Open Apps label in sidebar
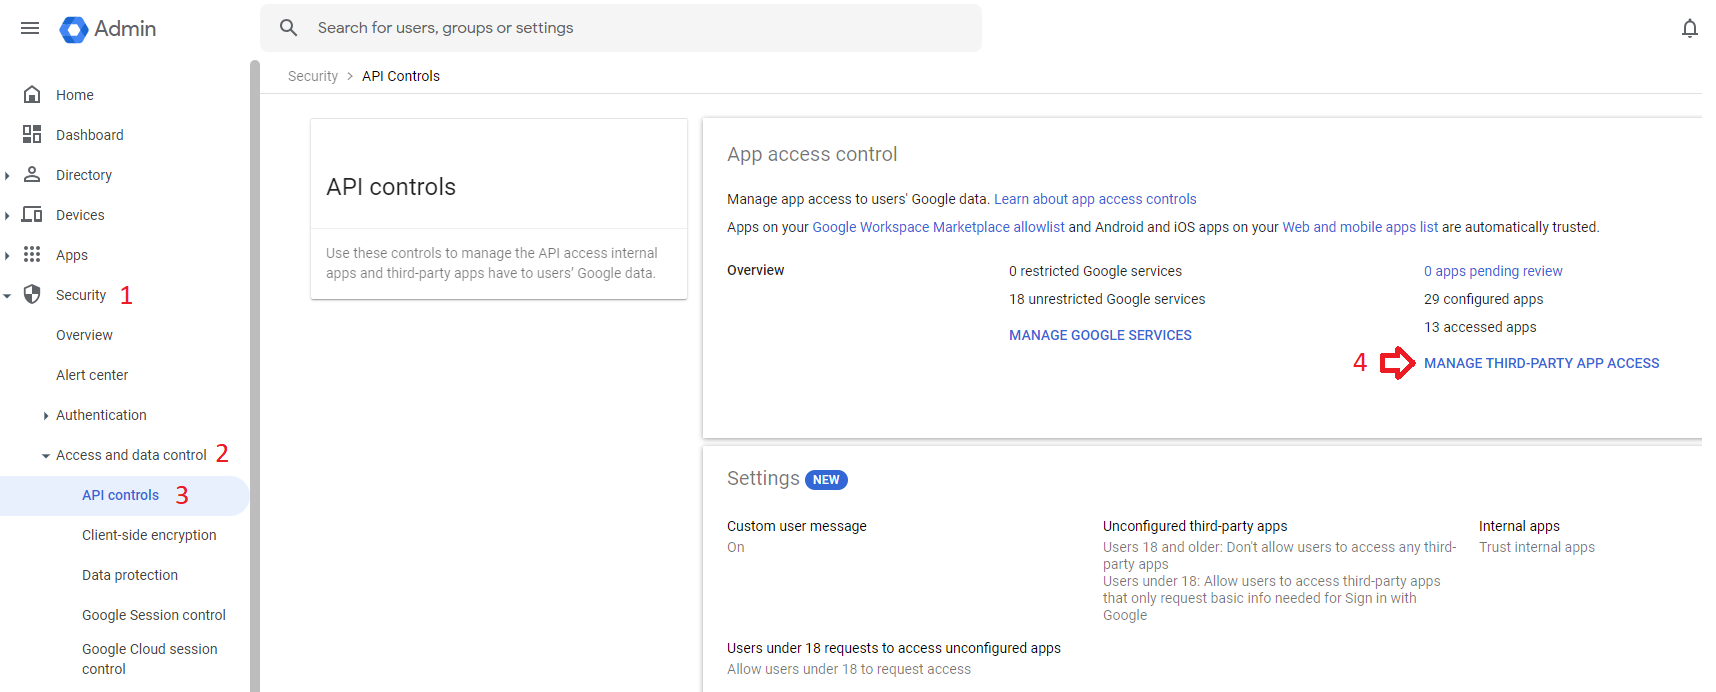 [72, 255]
